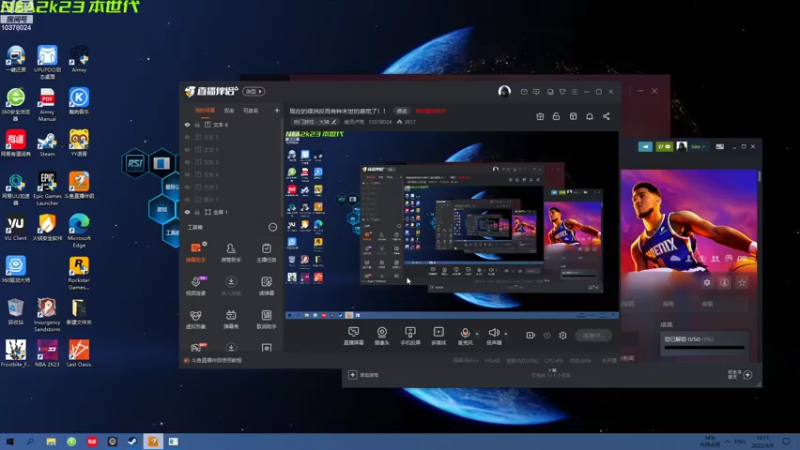This screenshot has width=800, height=450.
Task: Click the 修改 title edit button
Action: point(402,111)
